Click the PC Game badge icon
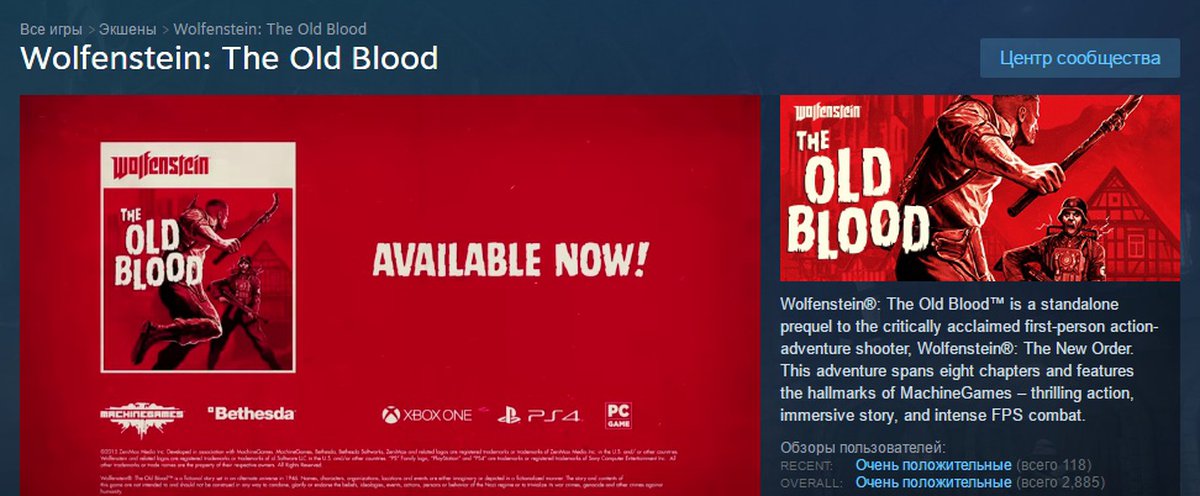Viewport: 1200px width, 496px height. coord(618,414)
